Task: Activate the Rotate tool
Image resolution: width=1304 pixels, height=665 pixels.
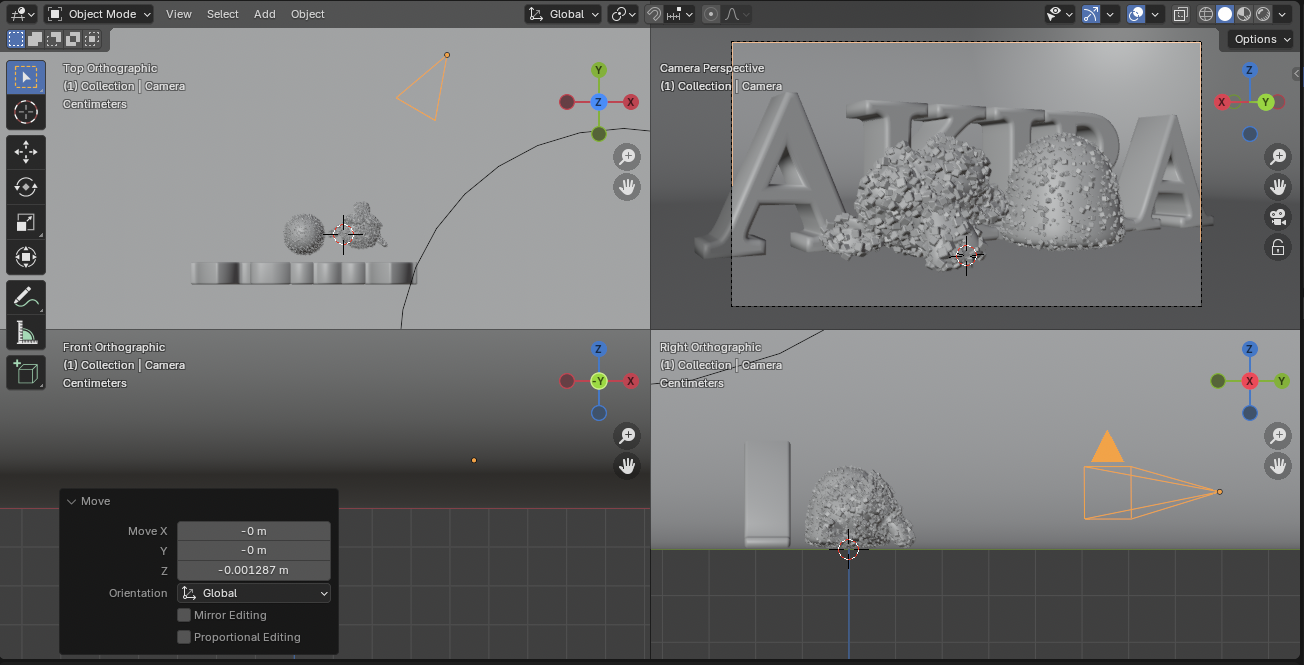Action: [x=26, y=187]
